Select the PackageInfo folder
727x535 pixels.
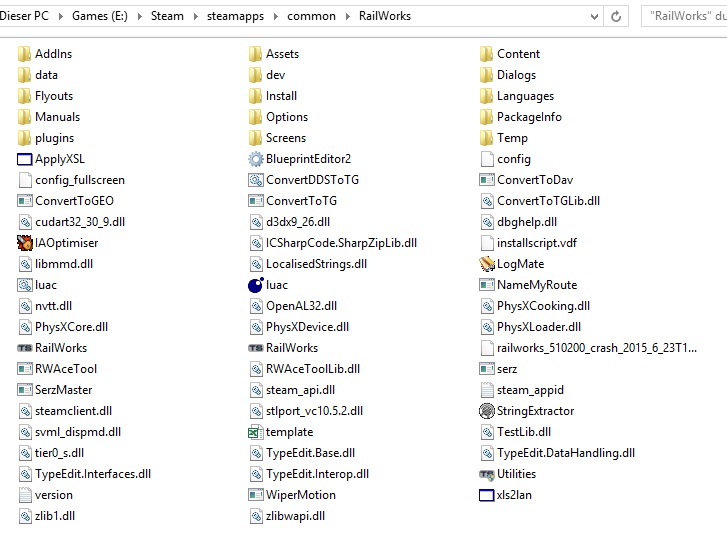tap(520, 117)
